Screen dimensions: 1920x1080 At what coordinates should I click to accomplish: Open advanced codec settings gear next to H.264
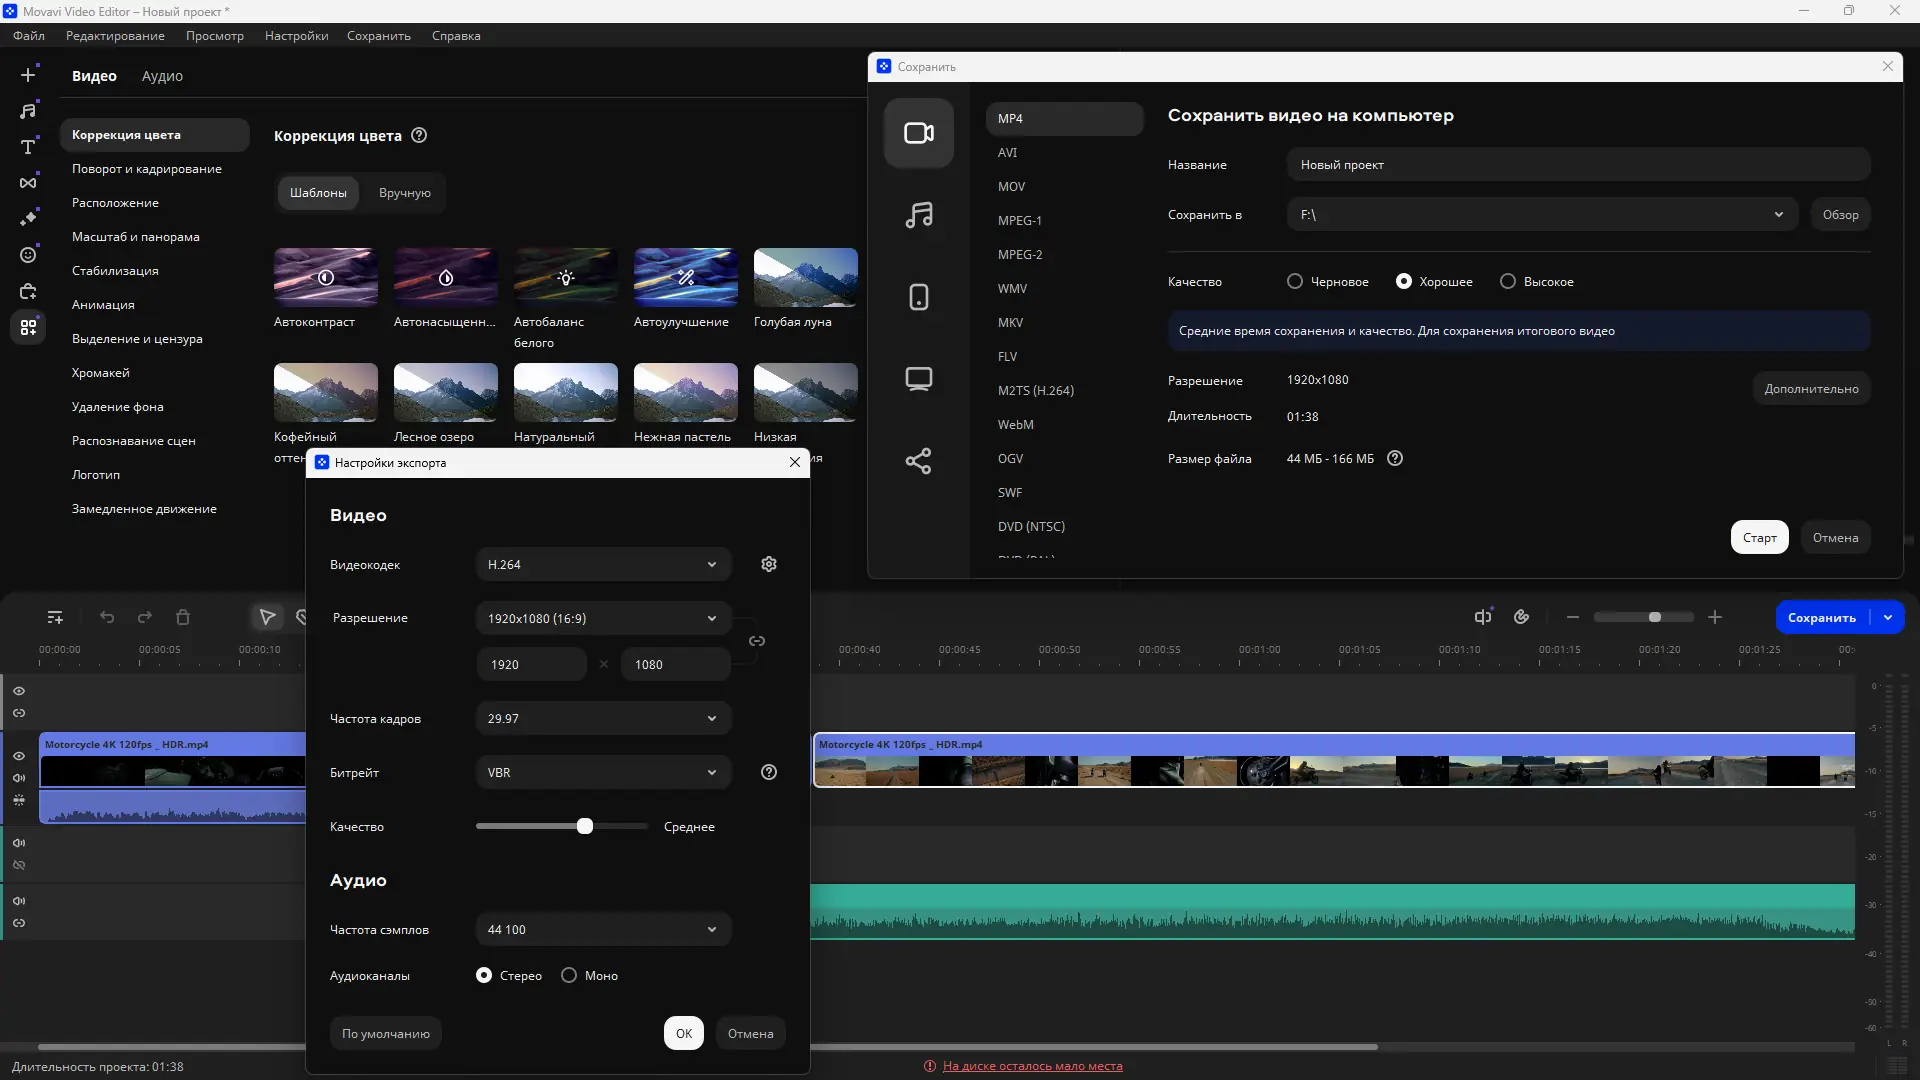tap(768, 564)
